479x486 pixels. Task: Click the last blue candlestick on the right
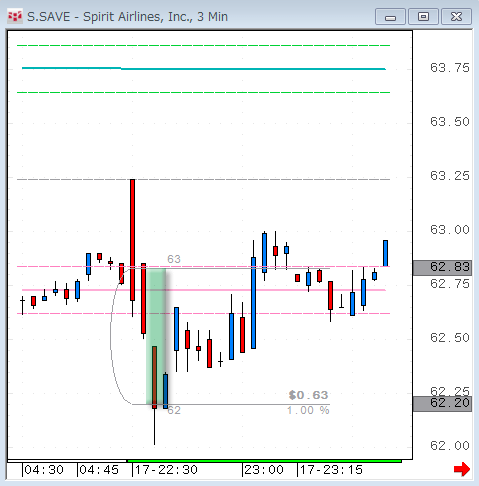click(x=385, y=253)
